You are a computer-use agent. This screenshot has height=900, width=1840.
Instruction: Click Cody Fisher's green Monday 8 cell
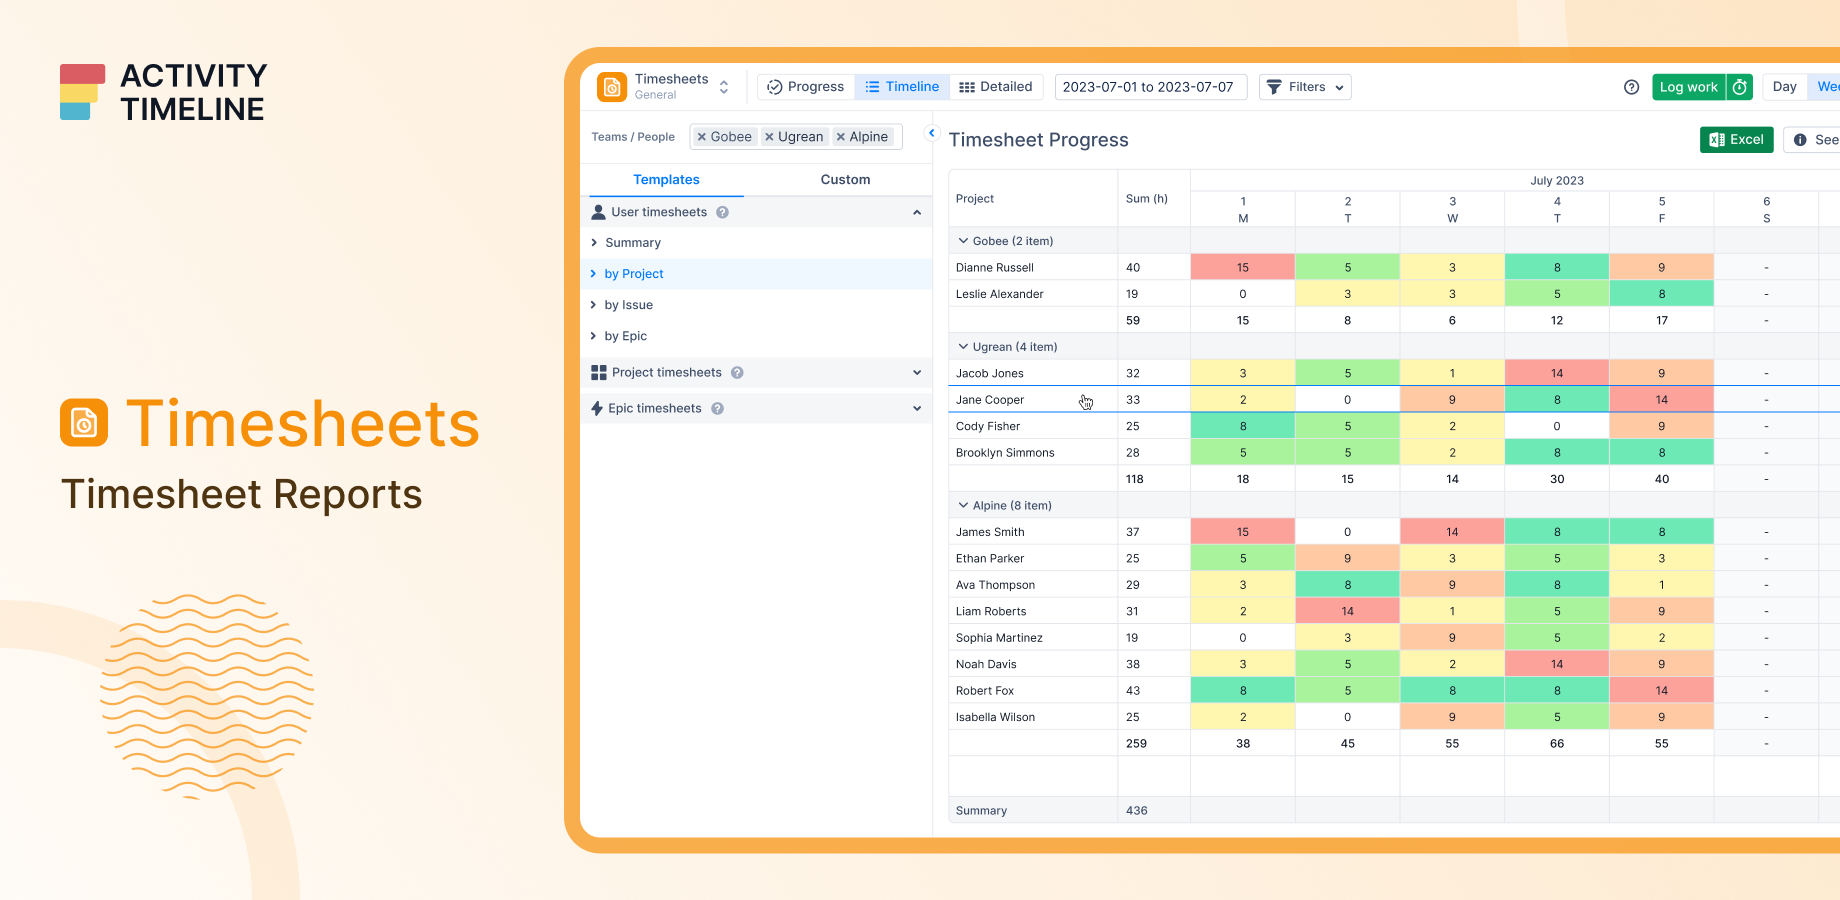coord(1243,426)
